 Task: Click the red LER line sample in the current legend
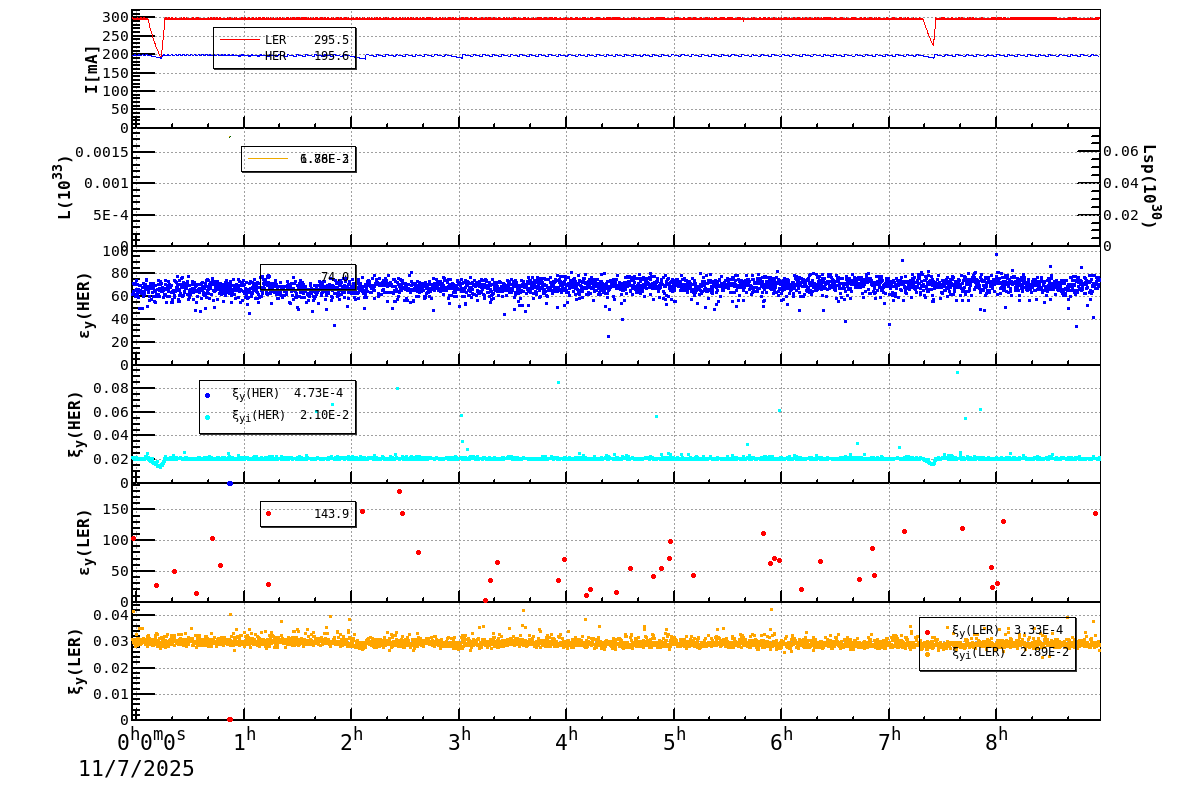[239, 40]
